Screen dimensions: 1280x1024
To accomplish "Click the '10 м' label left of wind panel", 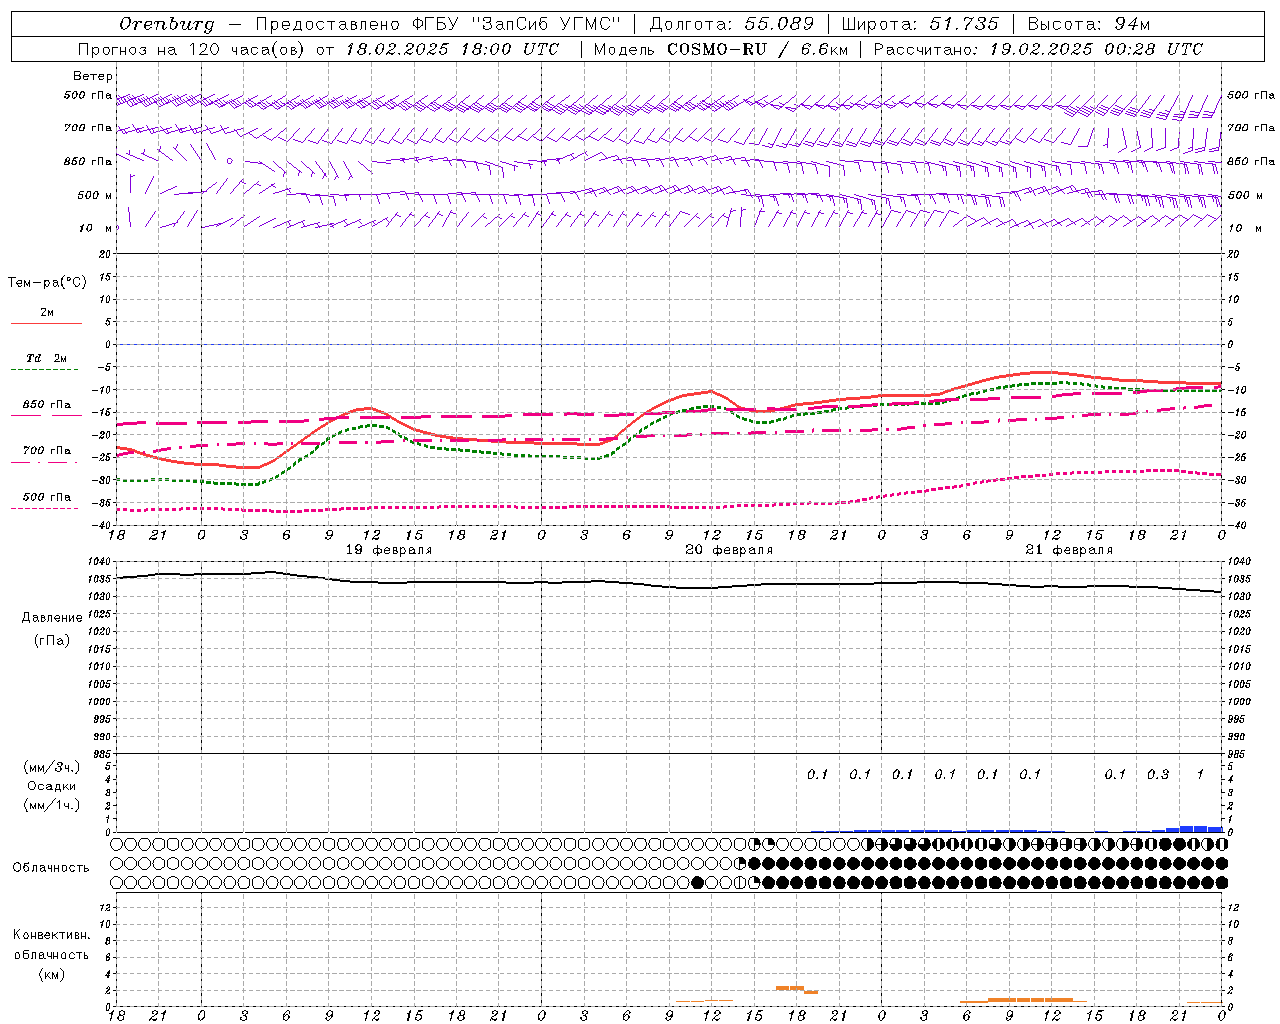I will [x=96, y=228].
